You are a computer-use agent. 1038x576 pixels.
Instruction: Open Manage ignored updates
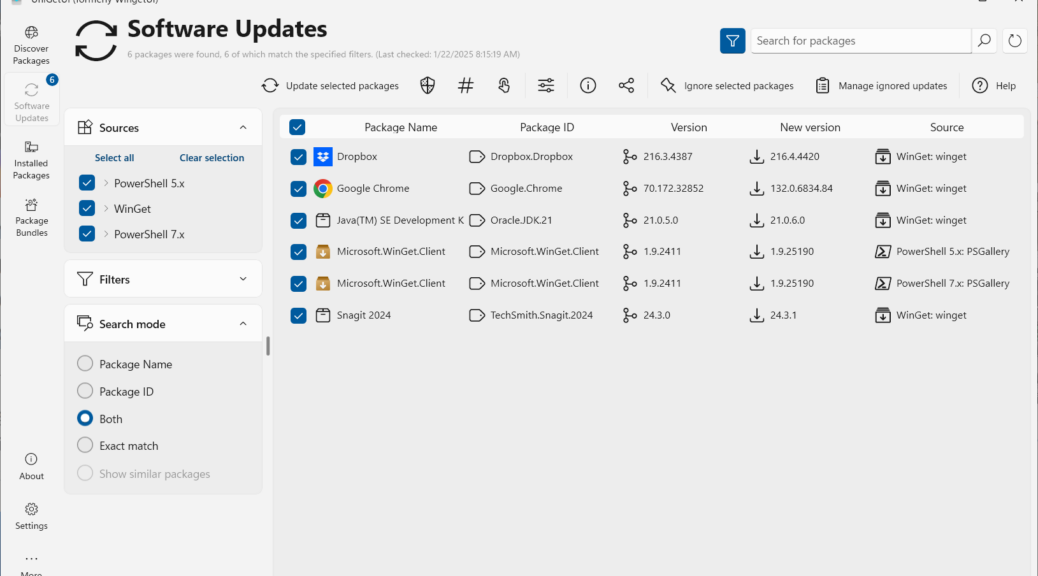(881, 85)
